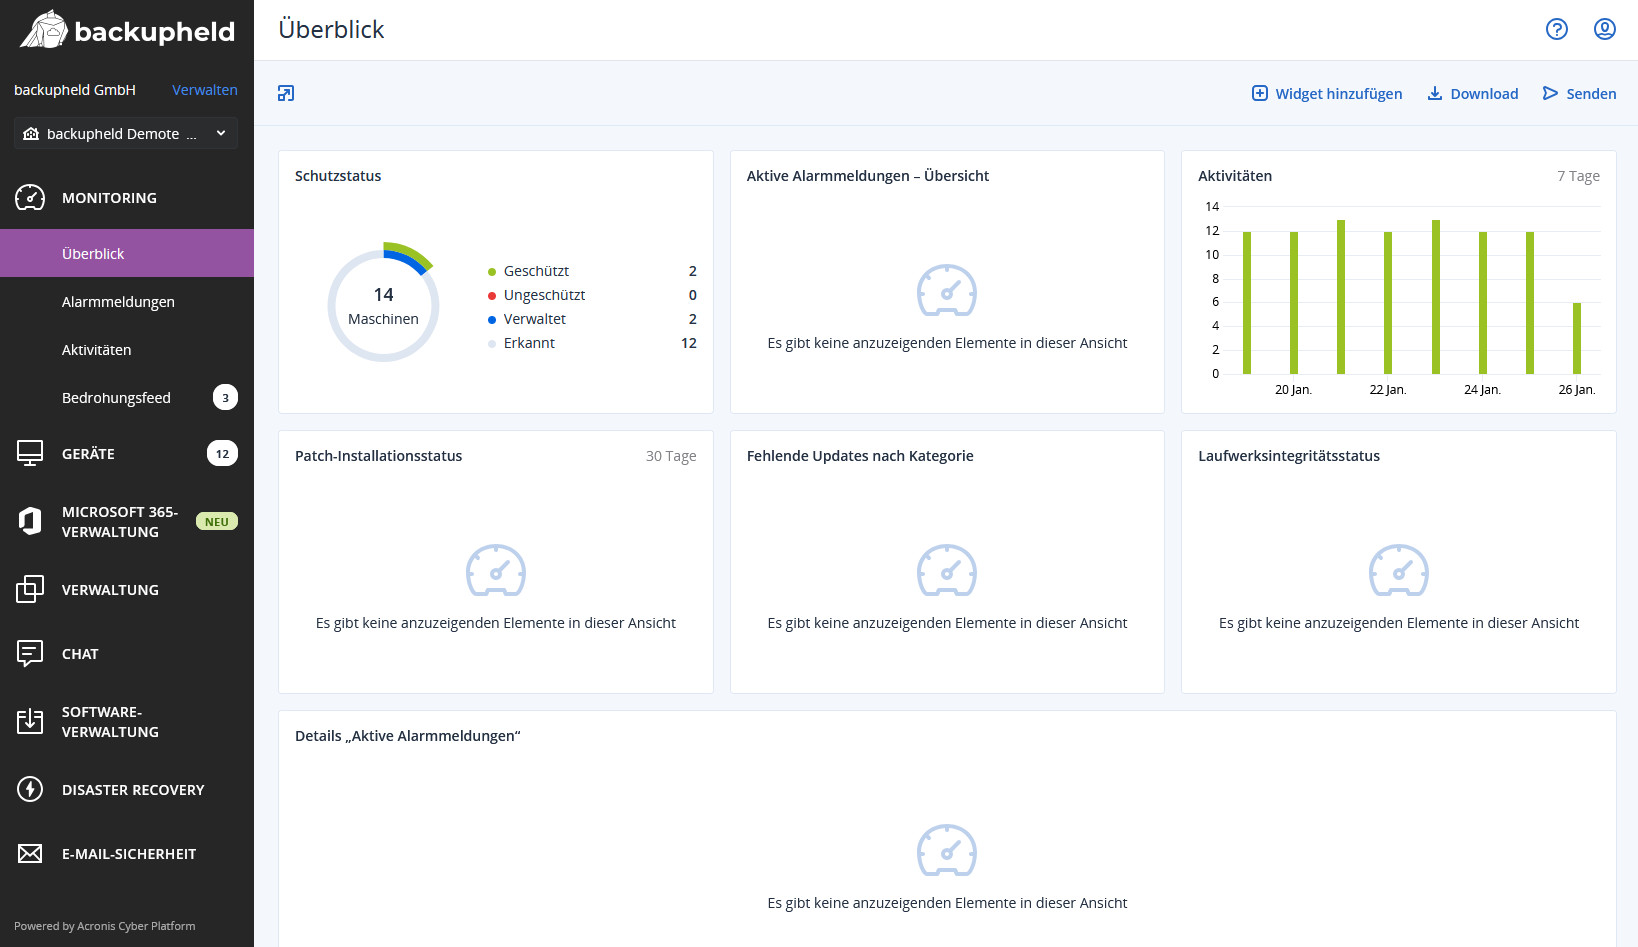
Task: Open the E-Mail-Sicherheit icon
Action: click(30, 853)
